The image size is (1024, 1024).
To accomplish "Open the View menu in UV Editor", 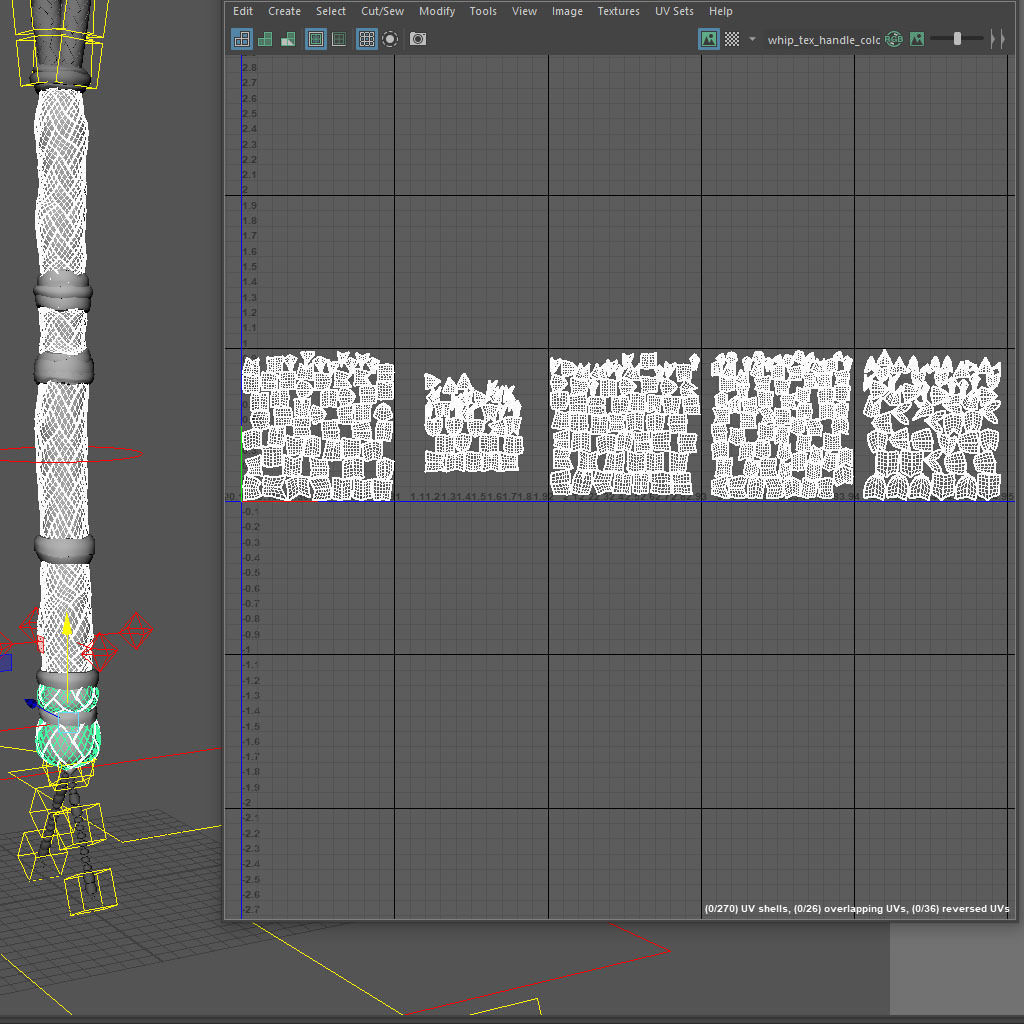I will click(524, 11).
